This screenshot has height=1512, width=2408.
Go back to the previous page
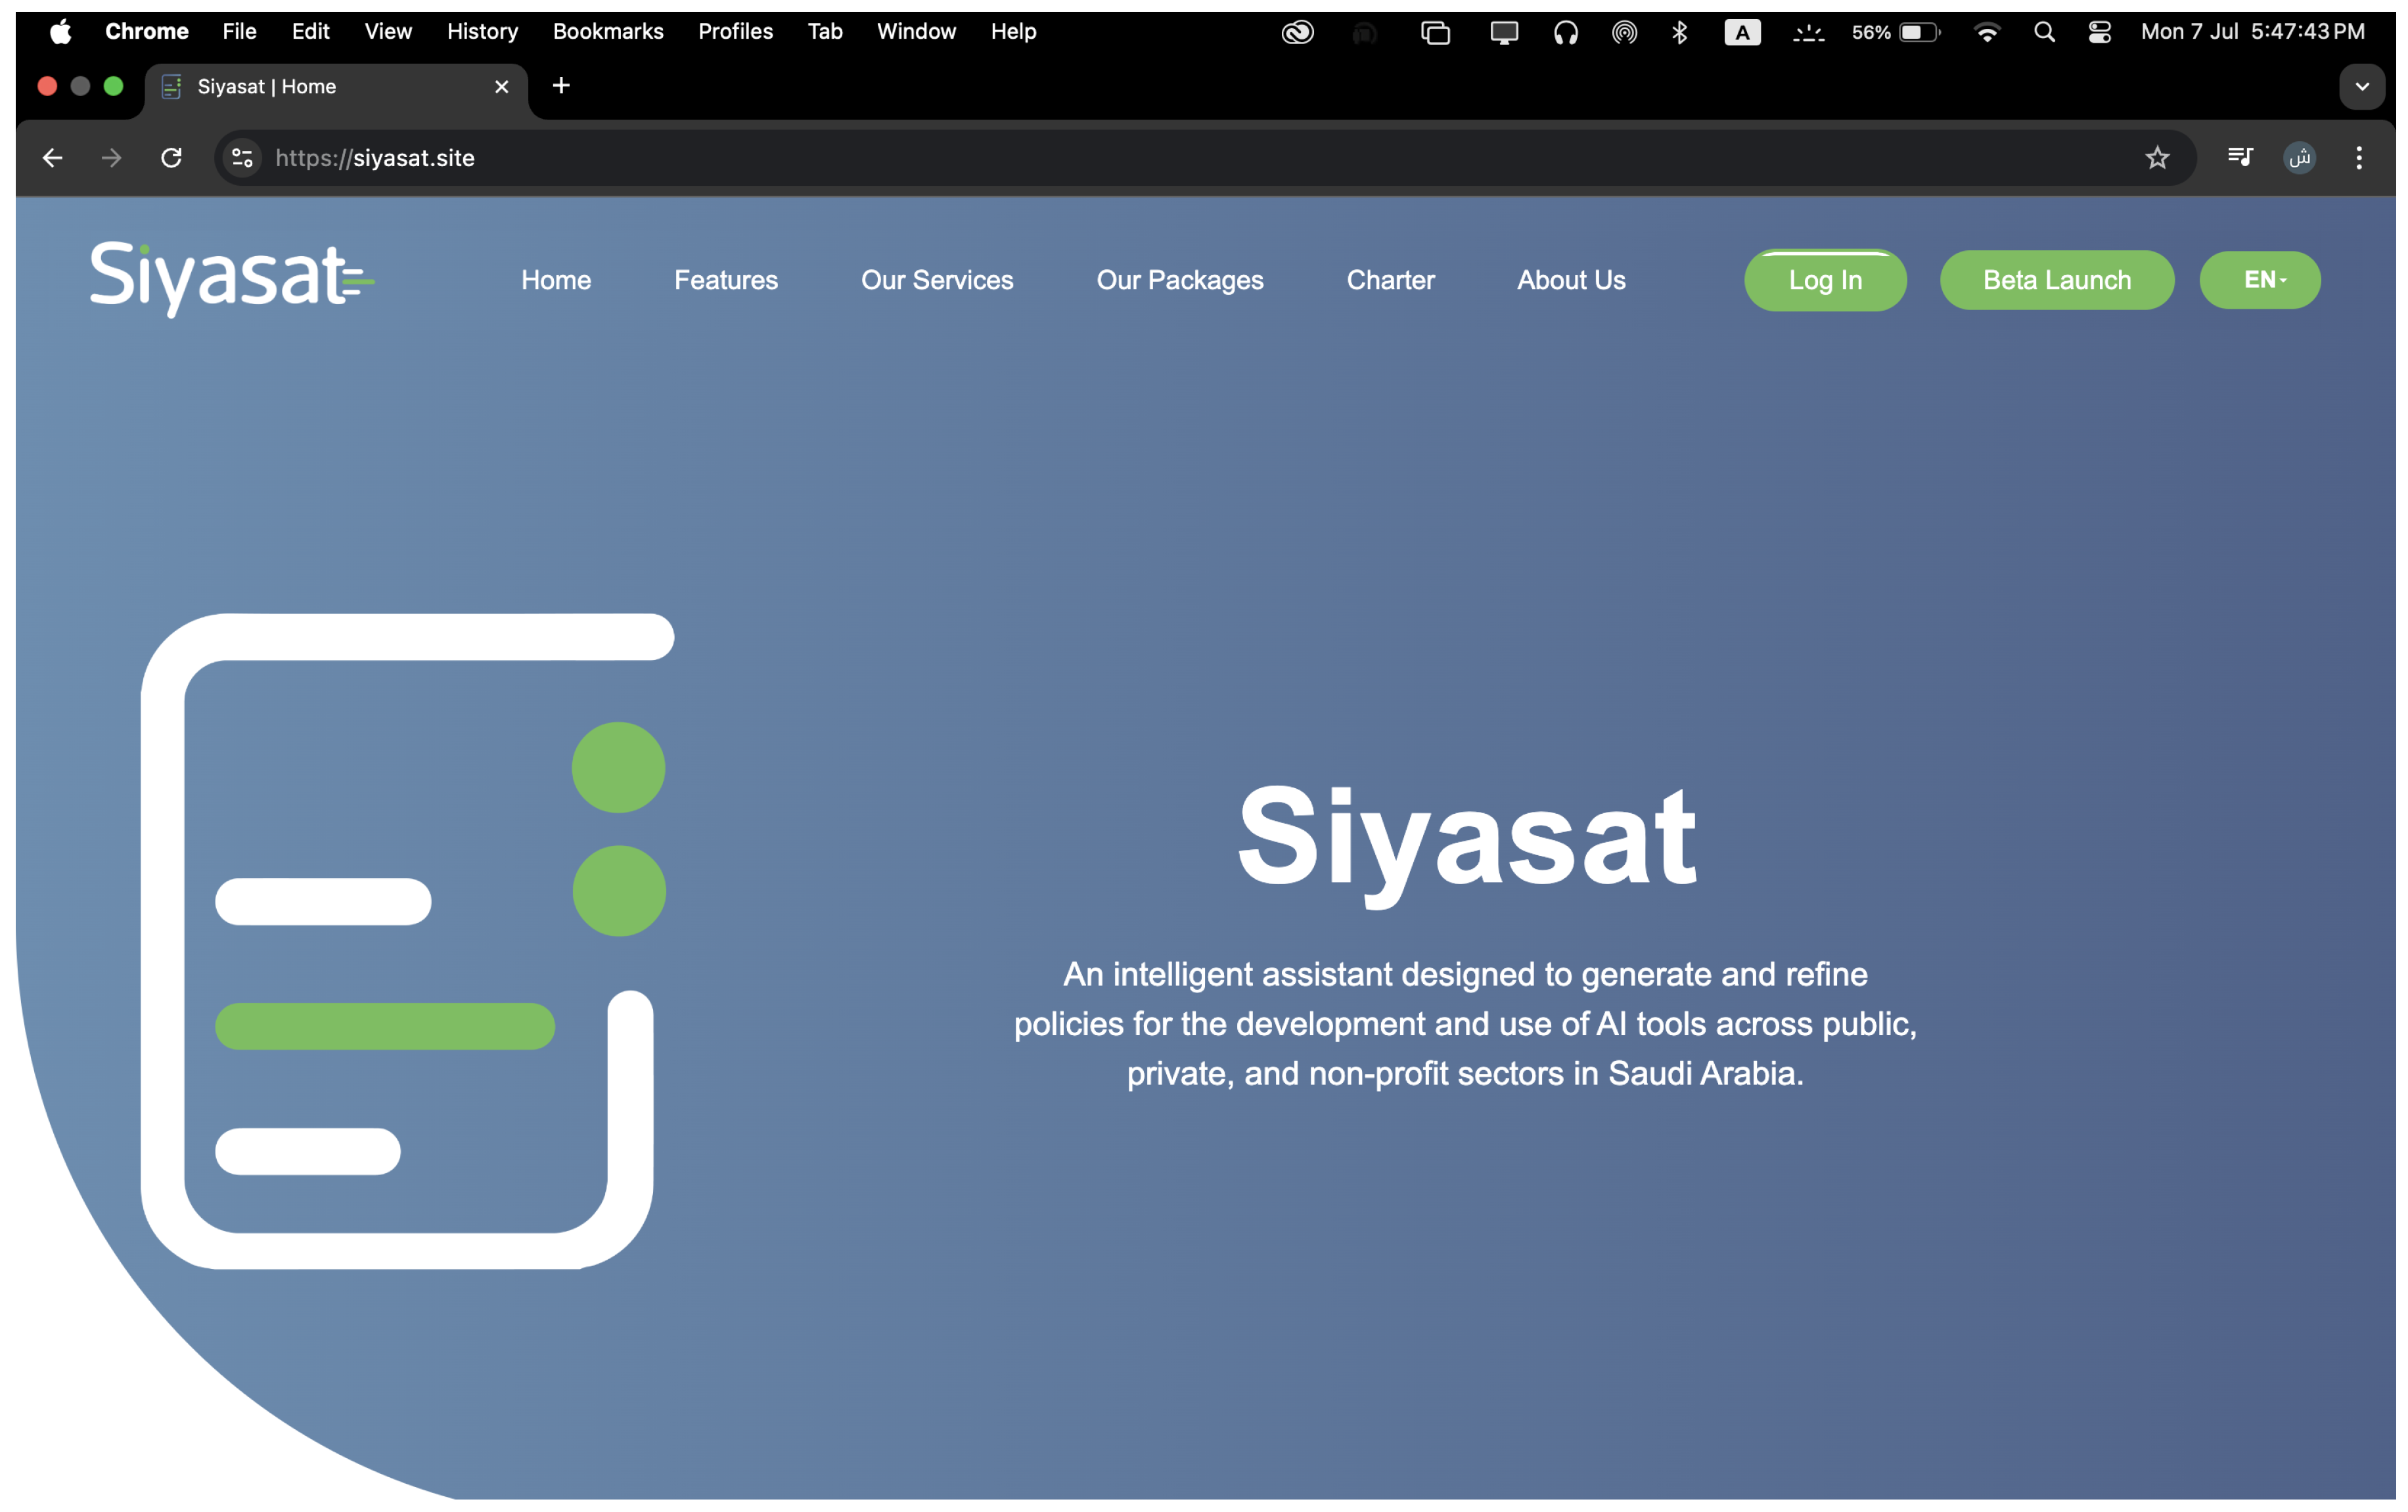tap(53, 158)
